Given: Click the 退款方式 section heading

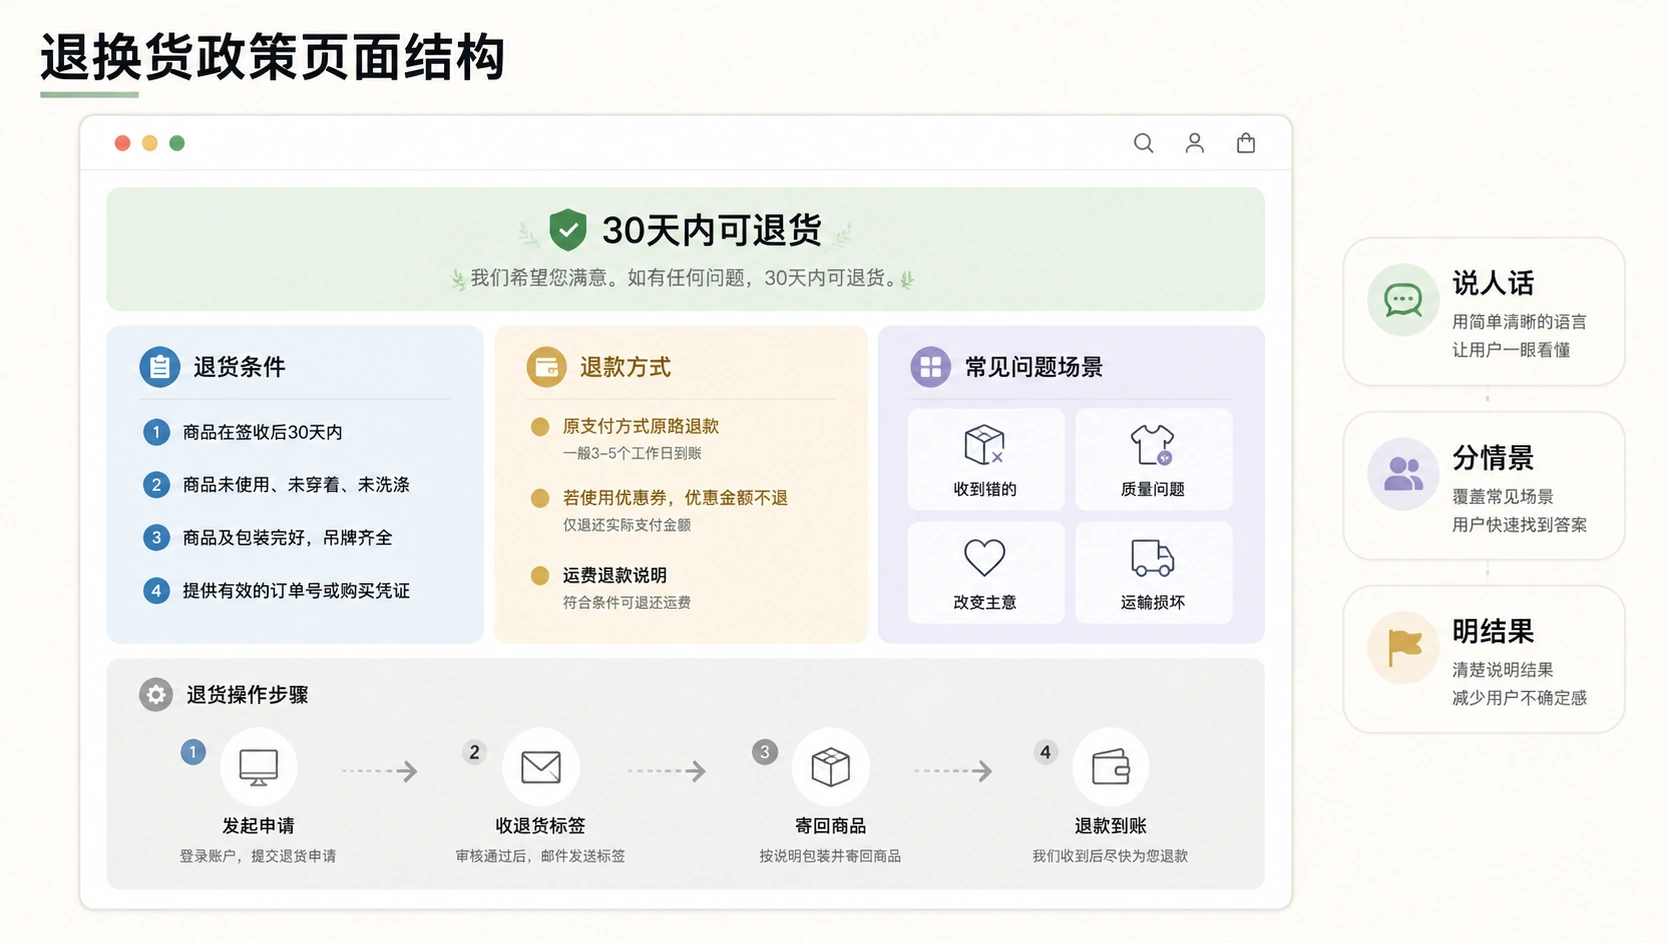Looking at the screenshot, I should (626, 367).
